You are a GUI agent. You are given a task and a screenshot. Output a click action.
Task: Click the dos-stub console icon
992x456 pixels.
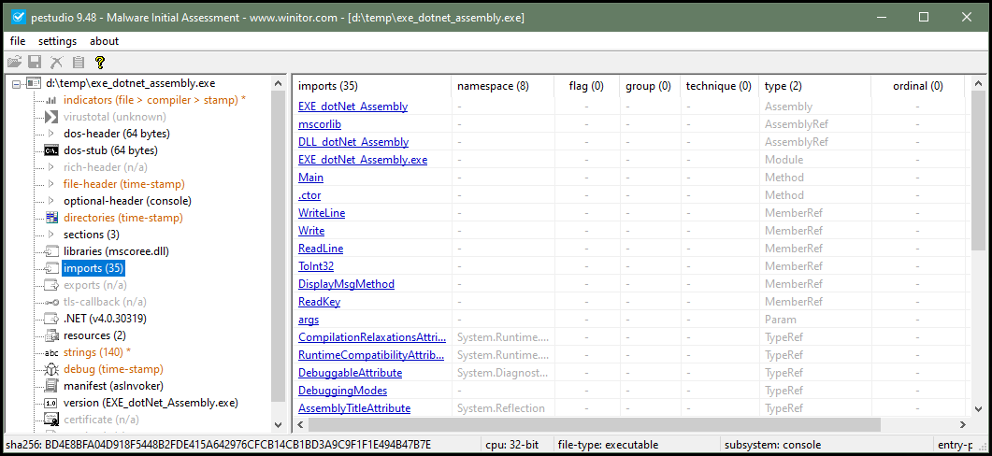coord(51,151)
